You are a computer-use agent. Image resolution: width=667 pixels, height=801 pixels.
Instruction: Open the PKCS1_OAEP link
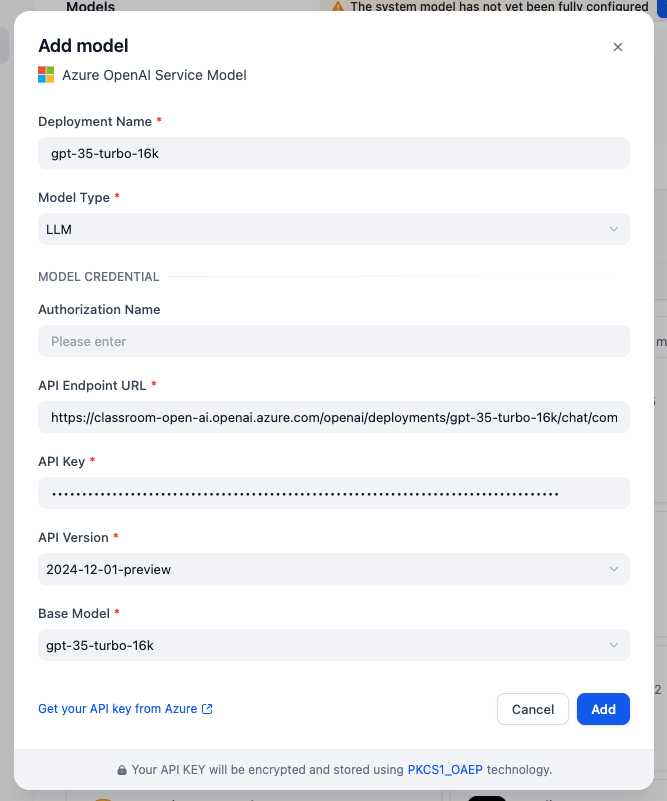[x=445, y=770]
